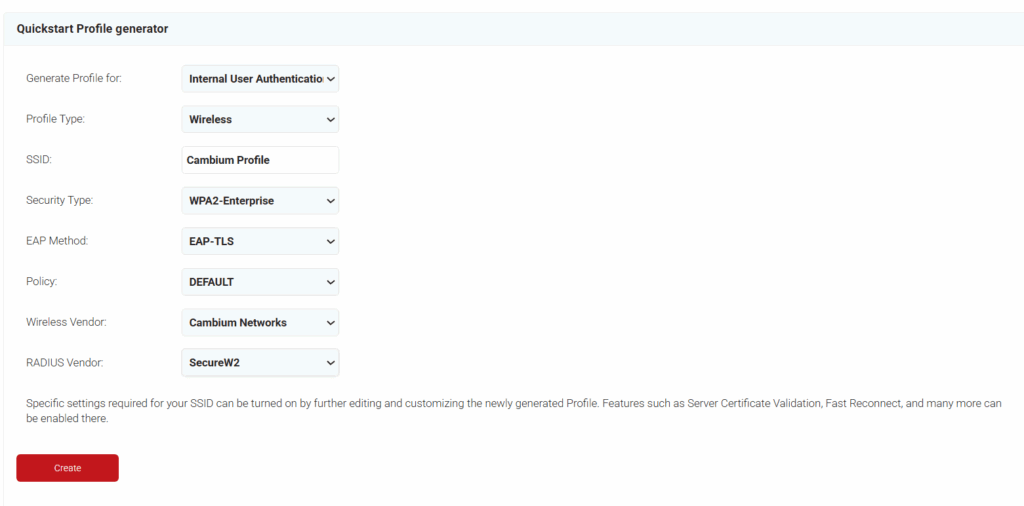Image resolution: width=1024 pixels, height=506 pixels.
Task: Click the Quickstart Profile generator heading
Action: click(92, 29)
